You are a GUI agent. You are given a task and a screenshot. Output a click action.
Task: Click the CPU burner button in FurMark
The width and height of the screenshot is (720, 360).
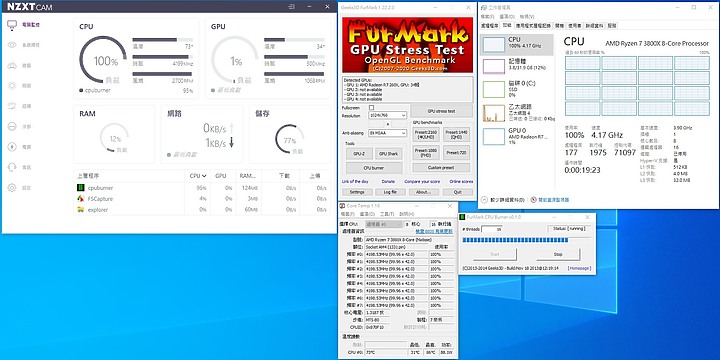[374, 168]
